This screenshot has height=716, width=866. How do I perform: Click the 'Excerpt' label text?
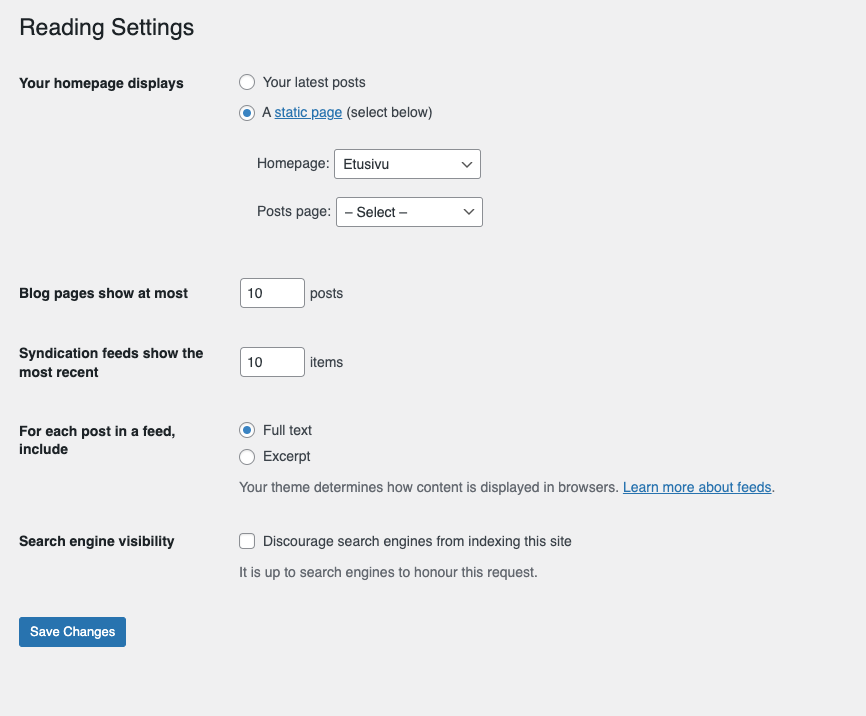pos(286,456)
